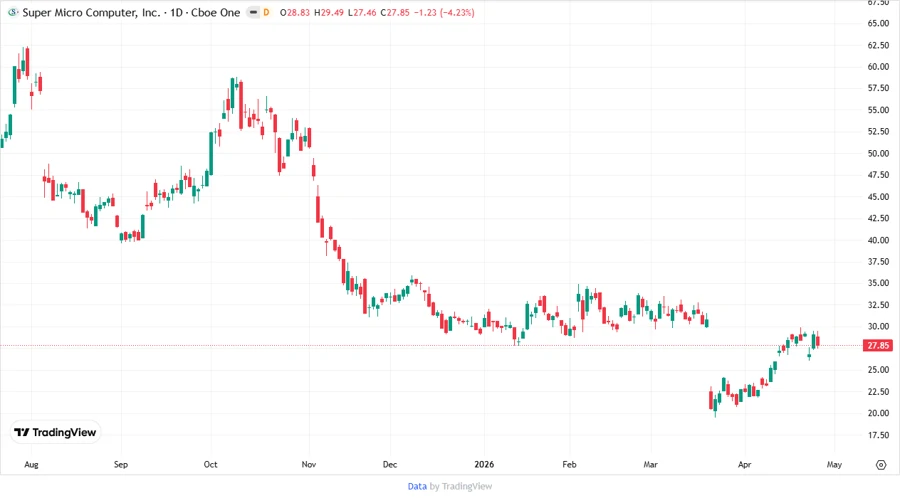Click the 17.50 price axis label
900x498 pixels.
(878, 435)
